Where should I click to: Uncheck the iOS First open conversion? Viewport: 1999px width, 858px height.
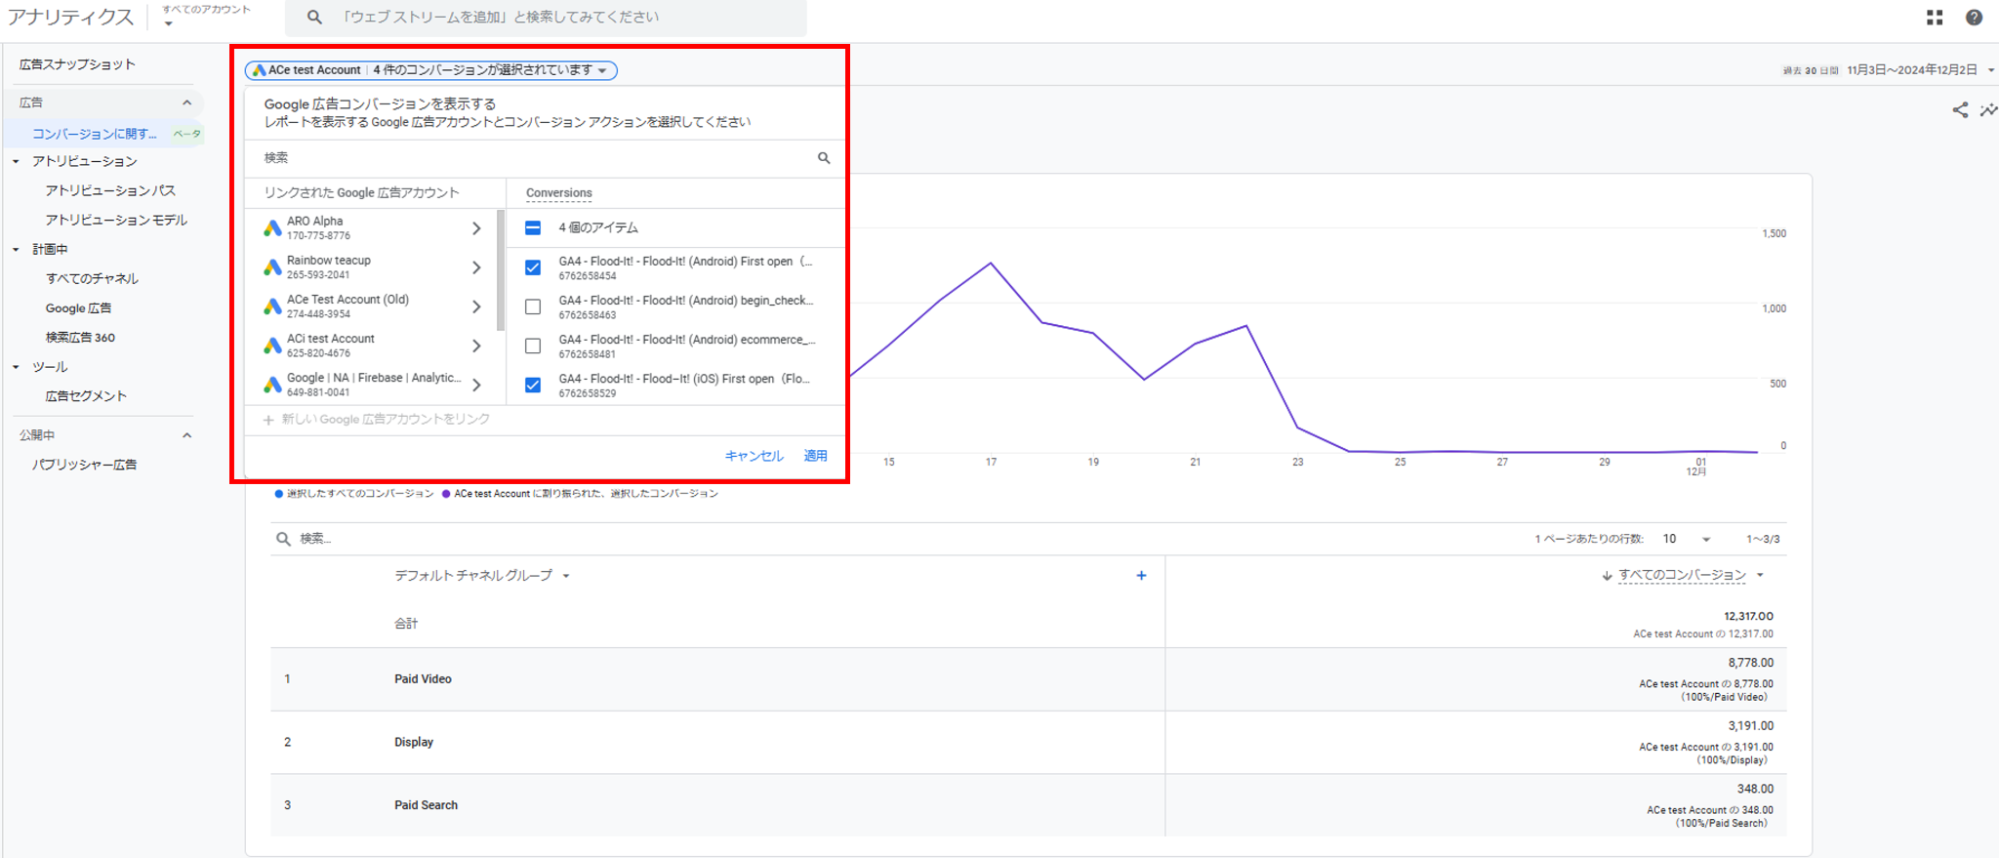(533, 385)
